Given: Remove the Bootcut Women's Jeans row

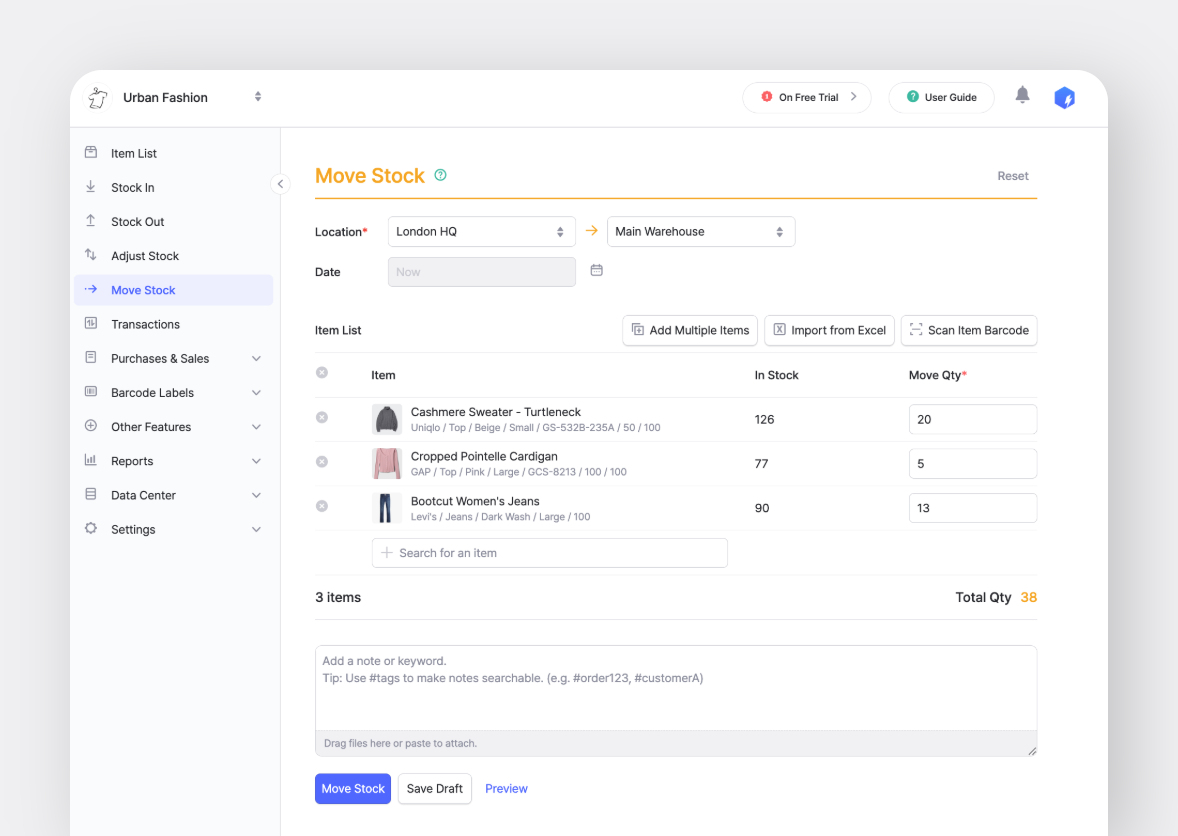Looking at the screenshot, I should [x=322, y=506].
